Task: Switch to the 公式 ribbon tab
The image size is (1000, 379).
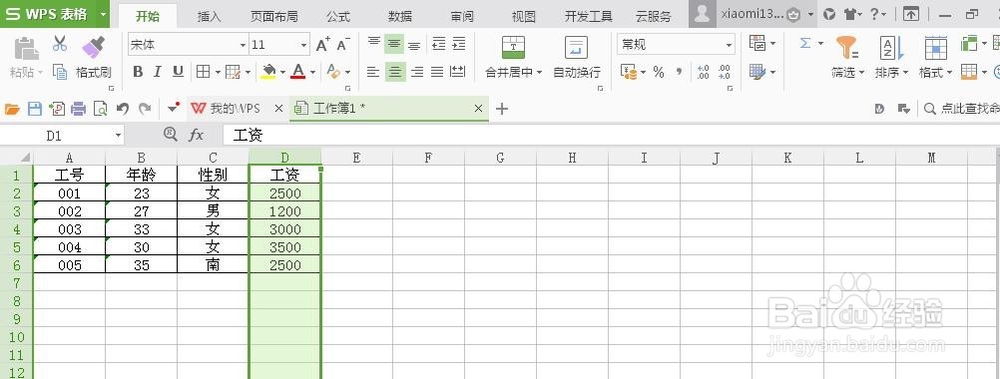Action: 338,17
